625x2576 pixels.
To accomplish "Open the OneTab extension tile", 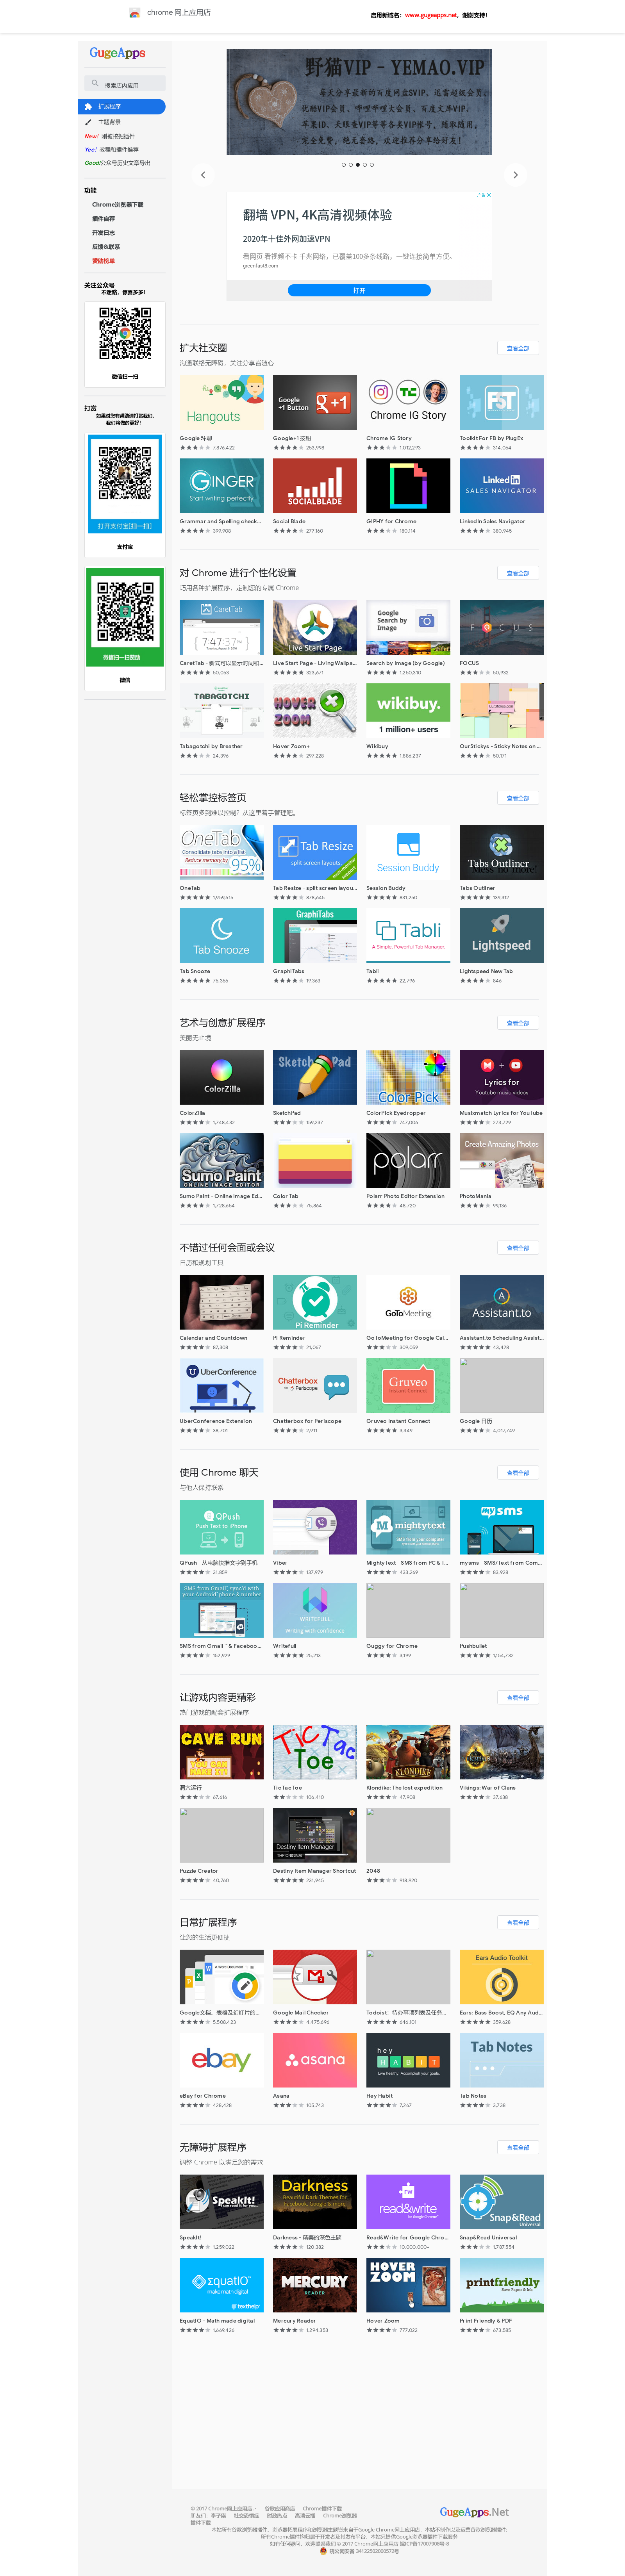I will coord(221,852).
